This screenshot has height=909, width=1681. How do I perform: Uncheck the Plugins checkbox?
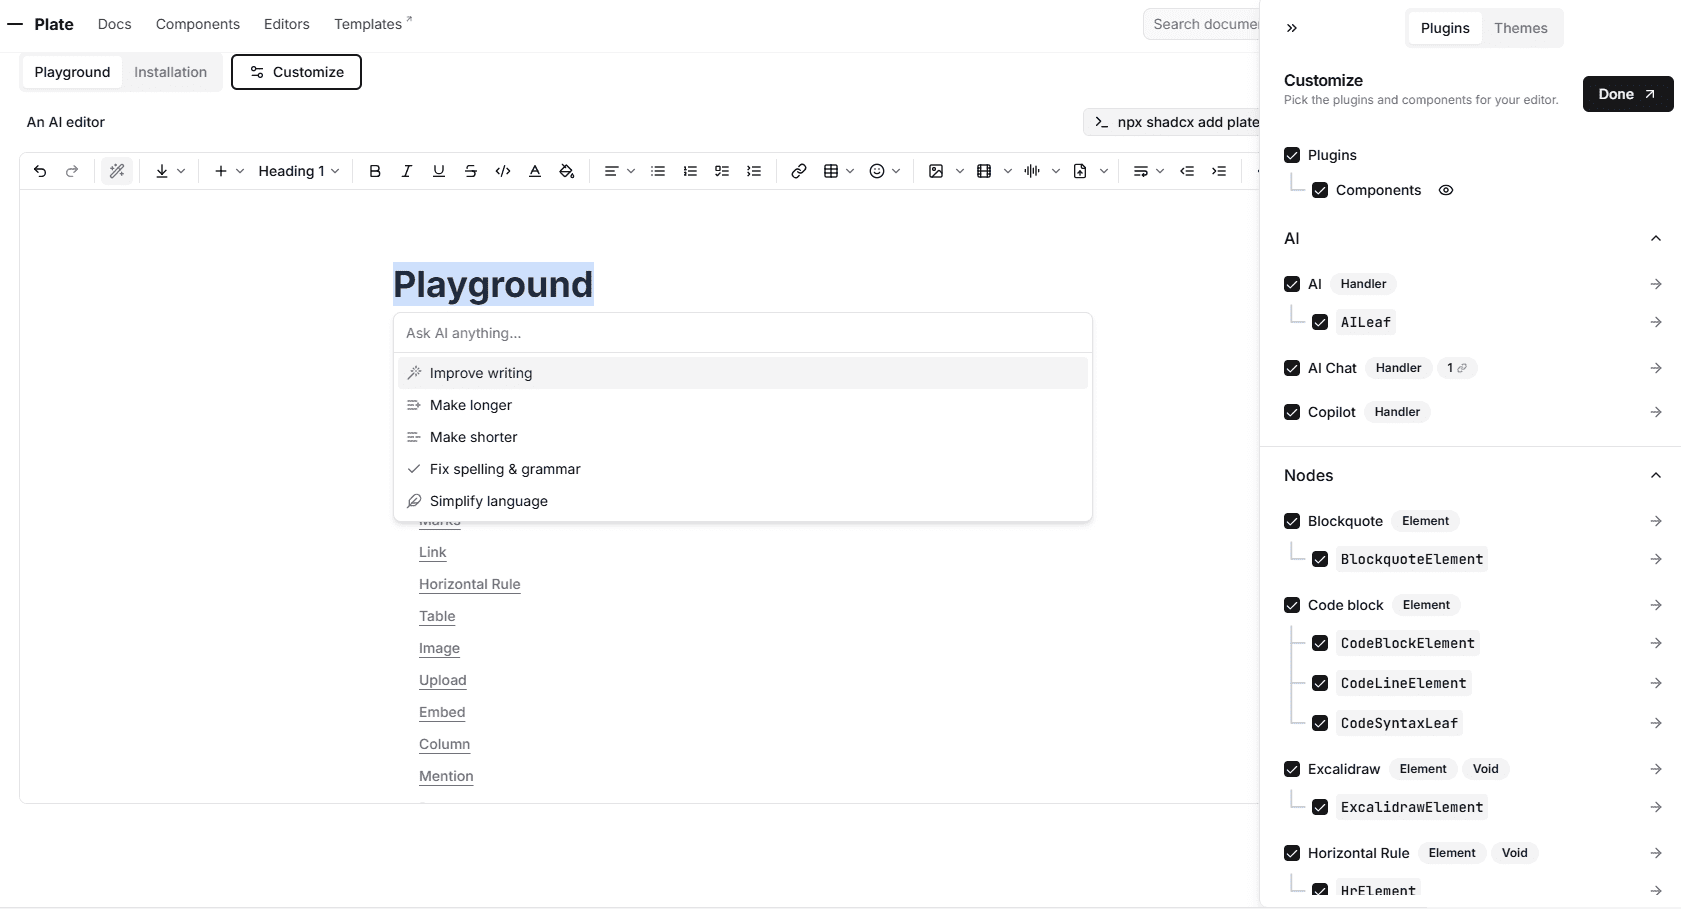1292,155
